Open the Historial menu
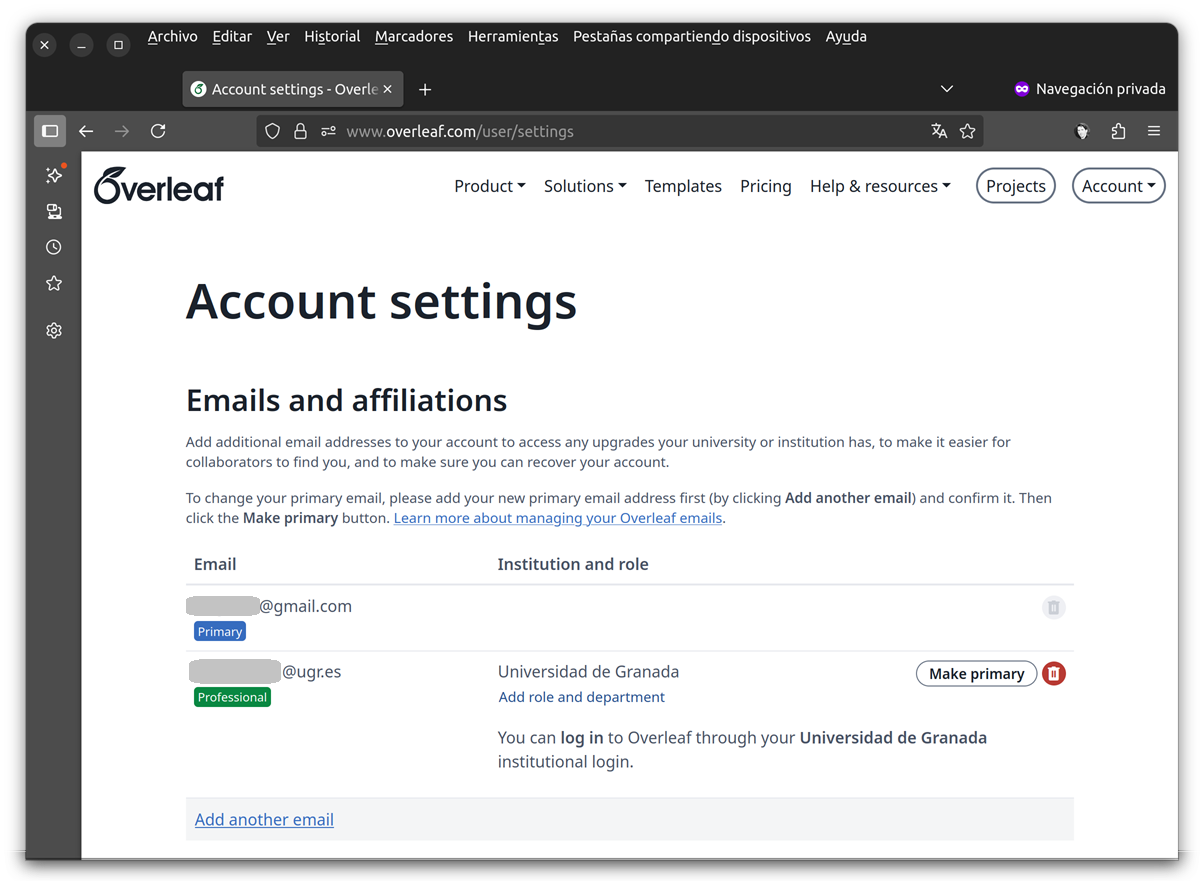Viewport: 1204px width, 881px height. (332, 36)
